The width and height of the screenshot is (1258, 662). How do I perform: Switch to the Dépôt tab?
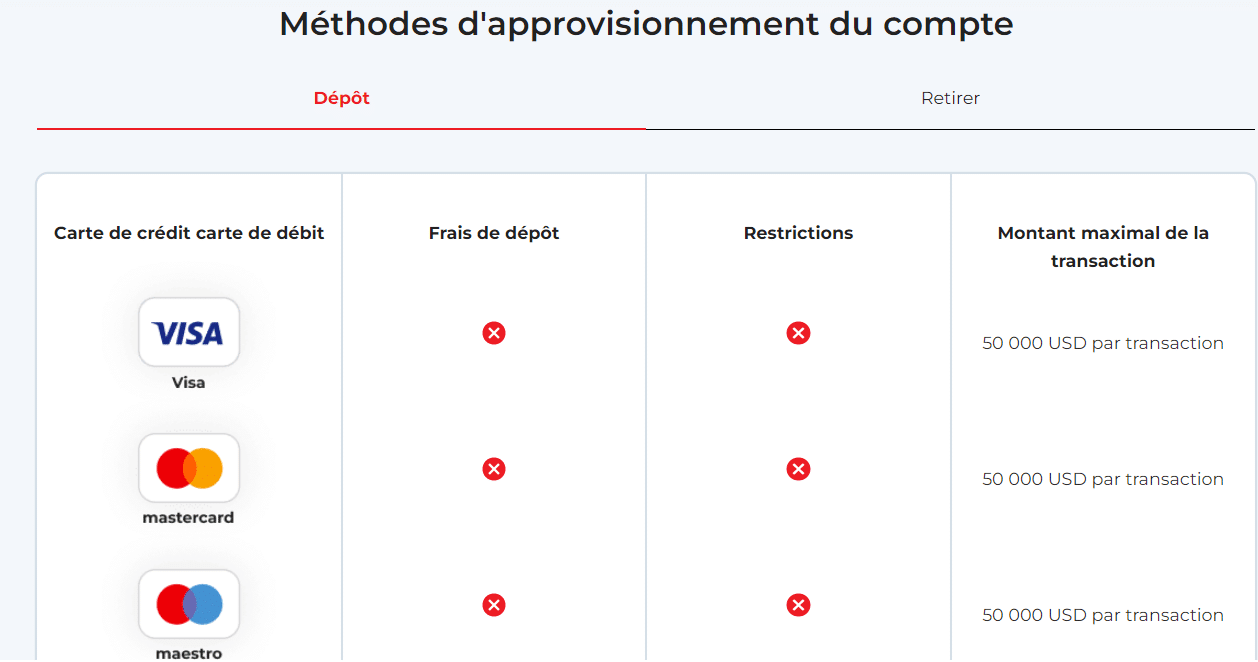click(342, 98)
